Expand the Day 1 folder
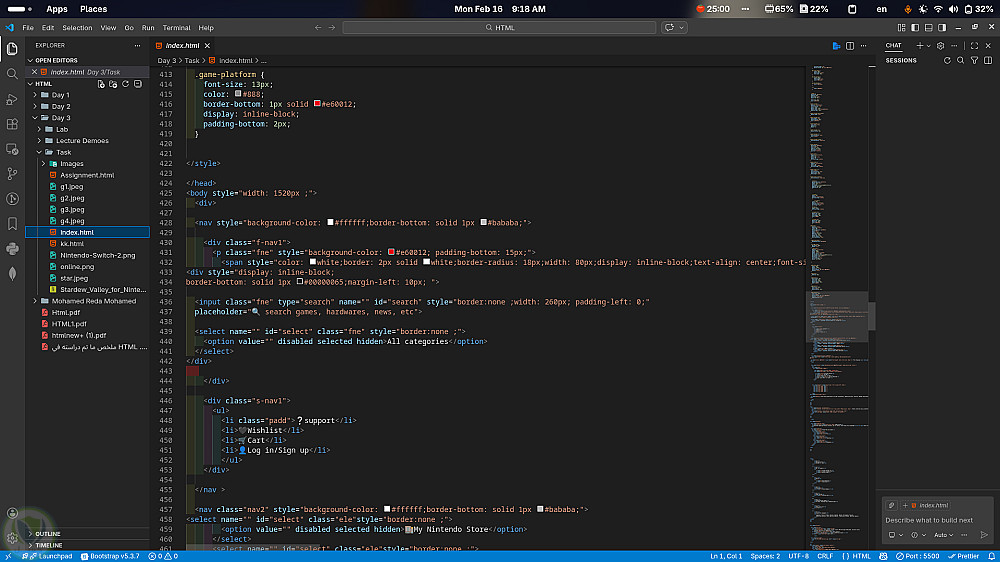Viewport: 1000px width, 562px height. tap(60, 95)
